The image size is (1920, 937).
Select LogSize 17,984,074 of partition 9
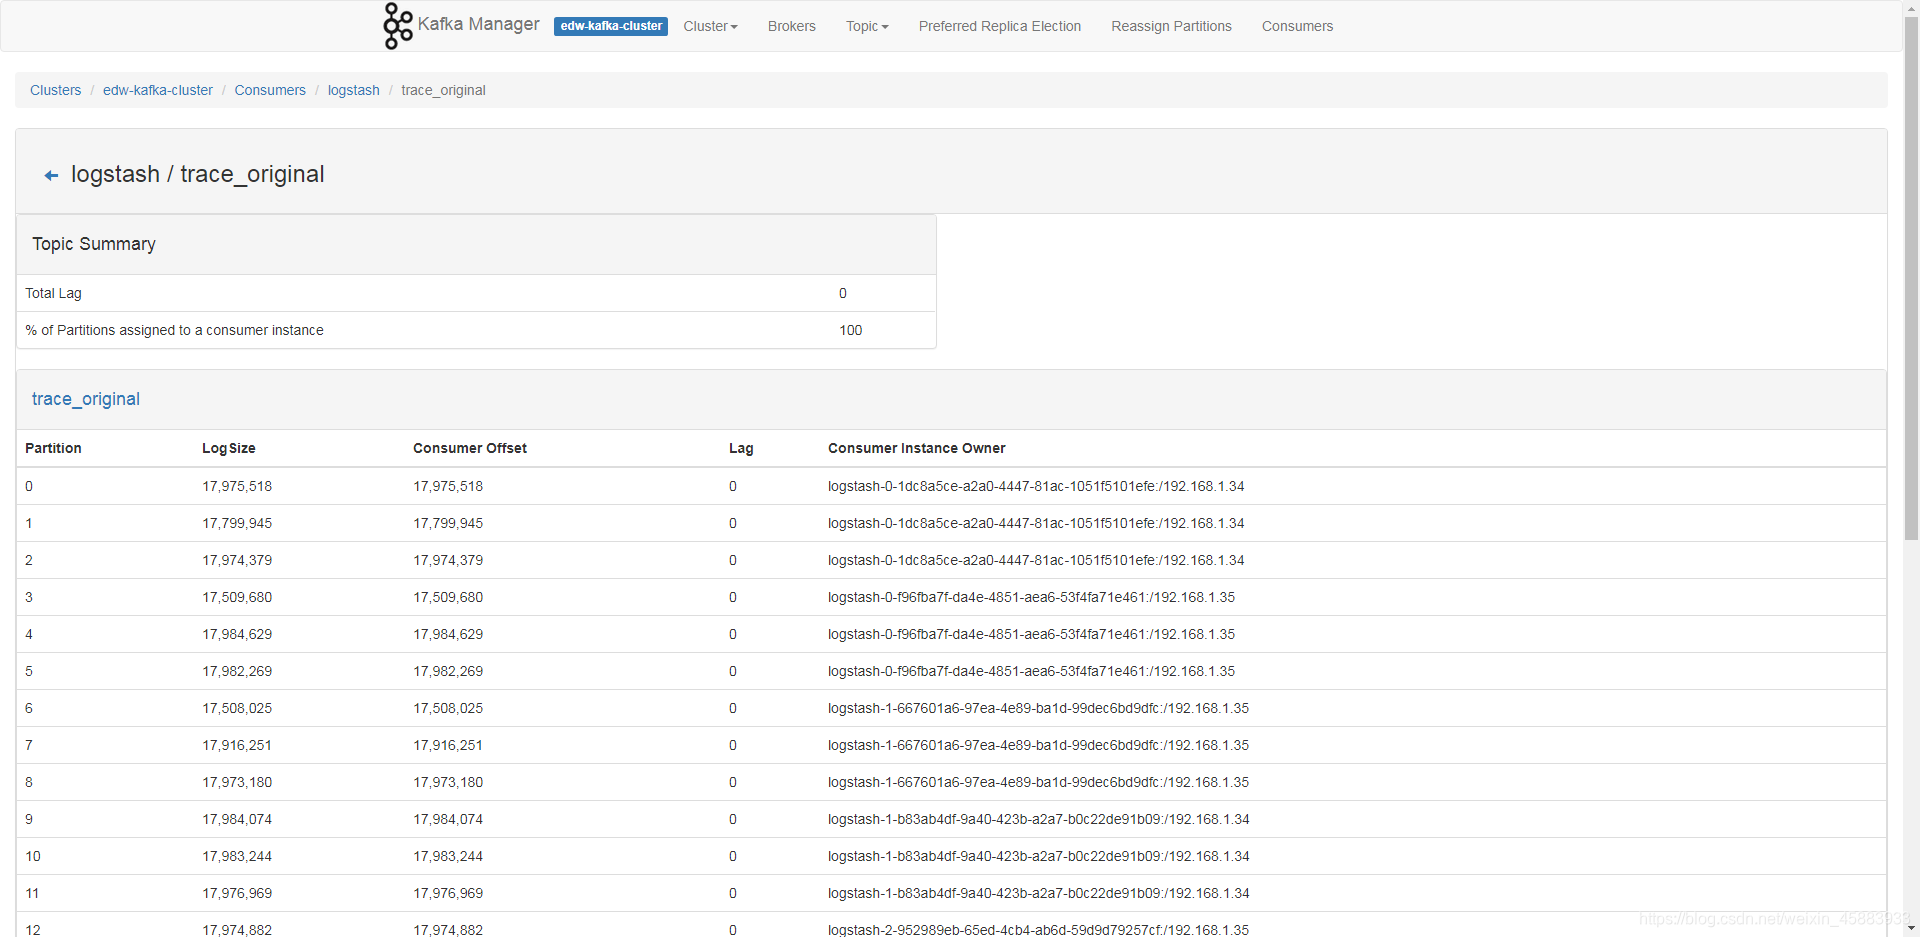click(x=237, y=819)
